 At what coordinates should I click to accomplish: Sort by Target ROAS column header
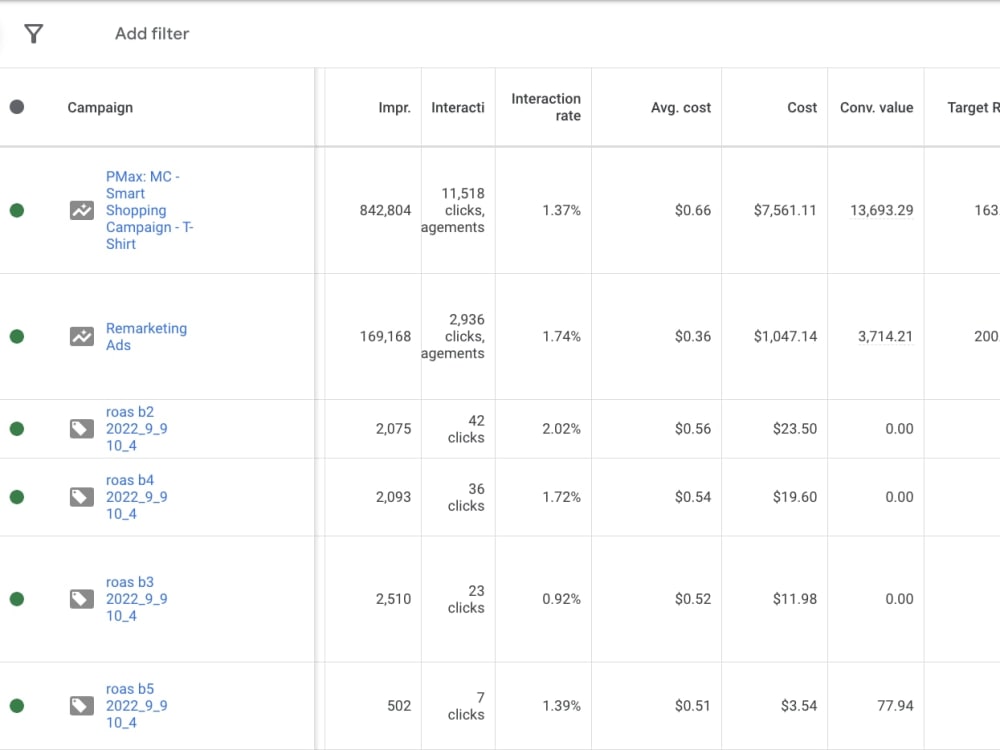pyautogui.click(x=973, y=107)
